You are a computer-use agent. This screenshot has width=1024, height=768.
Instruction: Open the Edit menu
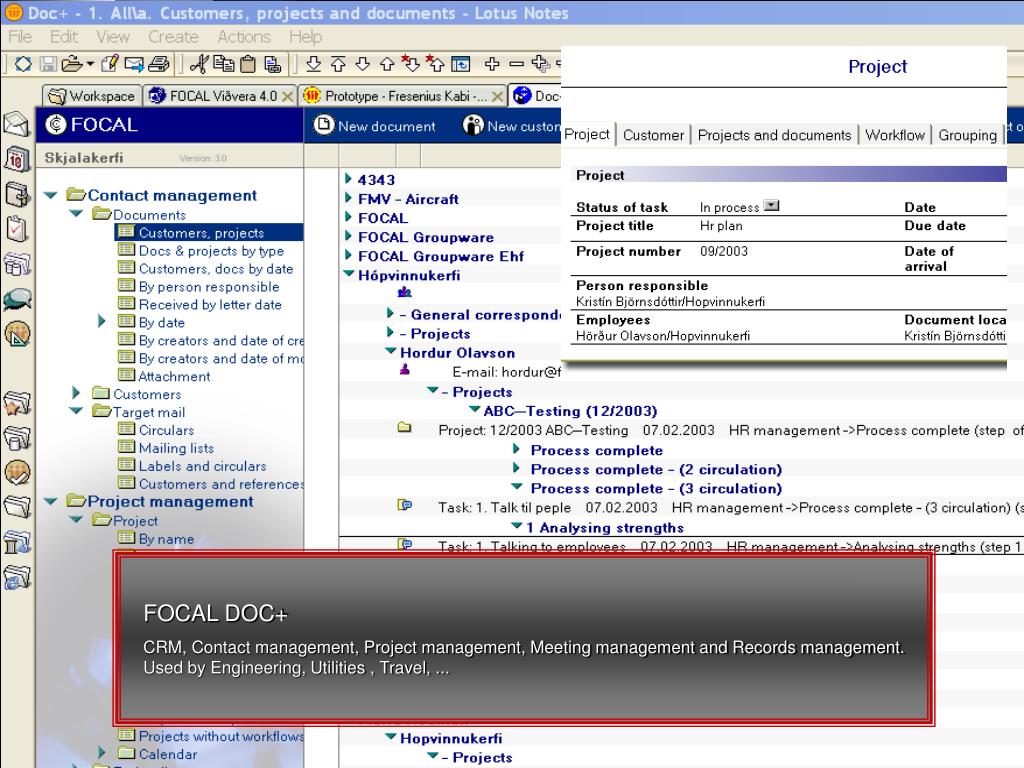click(x=64, y=37)
